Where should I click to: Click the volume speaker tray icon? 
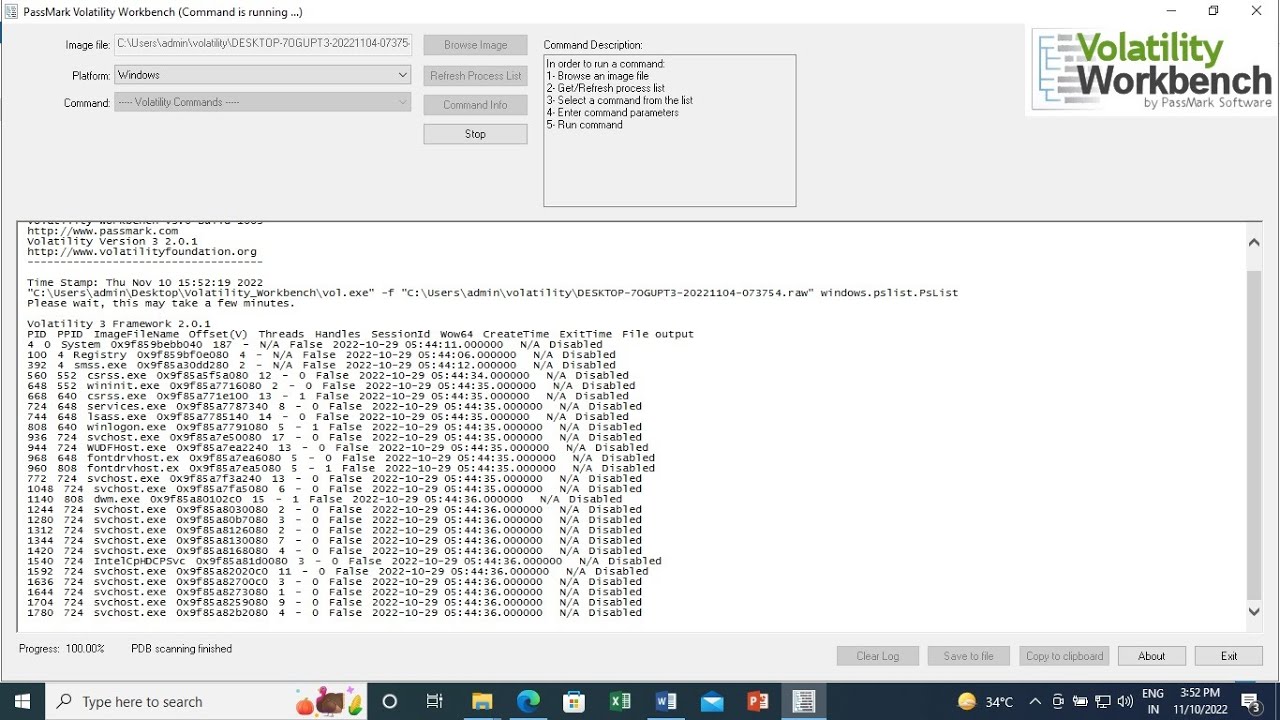coord(1125,702)
